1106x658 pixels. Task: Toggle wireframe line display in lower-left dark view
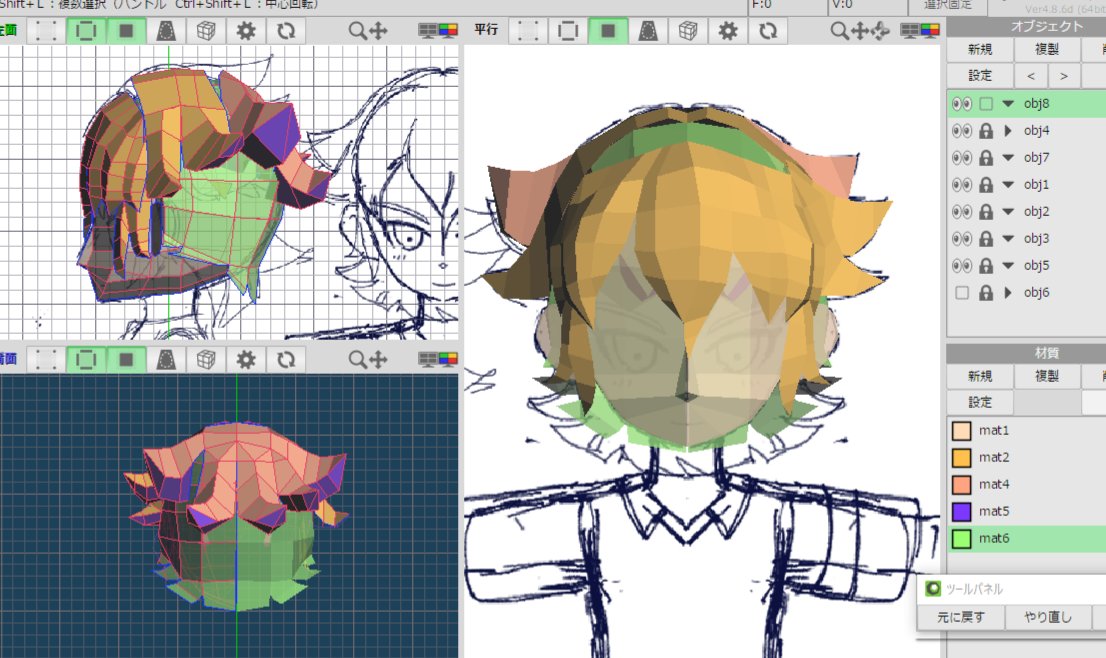[86, 360]
